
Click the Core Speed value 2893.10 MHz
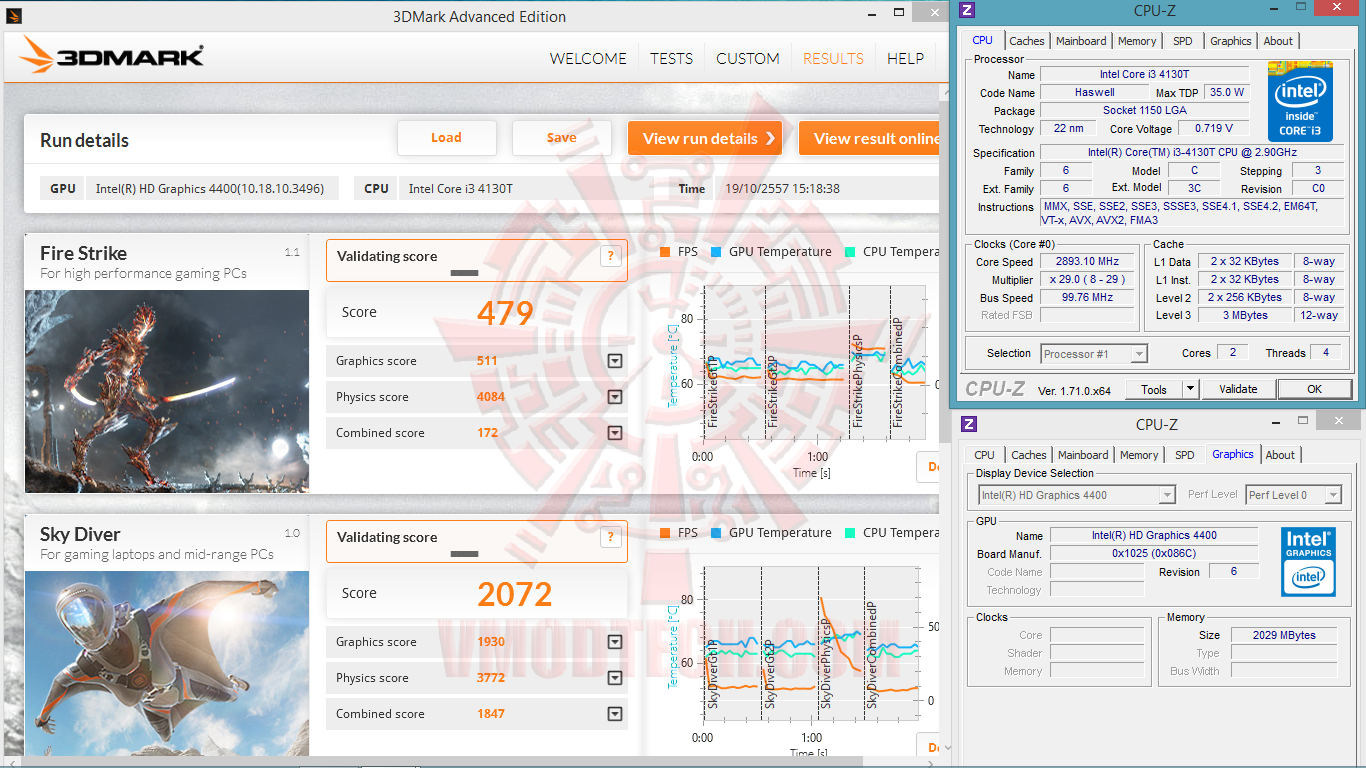(1089, 262)
